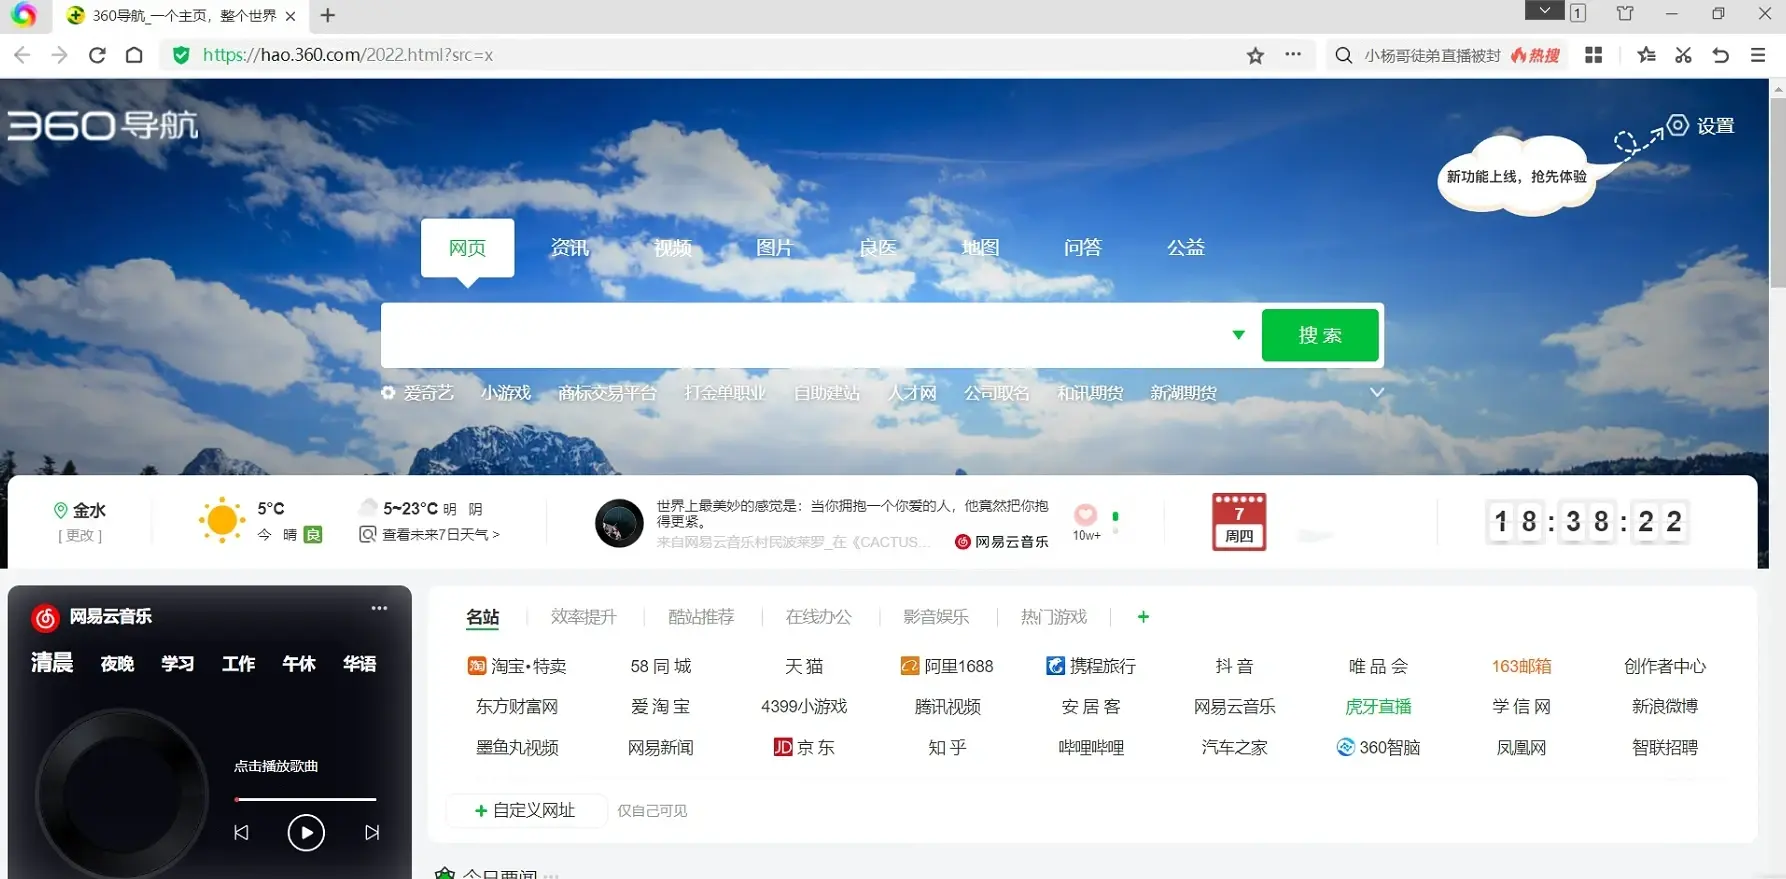
Task: Open address bar three-dots menu
Action: [x=1293, y=55]
